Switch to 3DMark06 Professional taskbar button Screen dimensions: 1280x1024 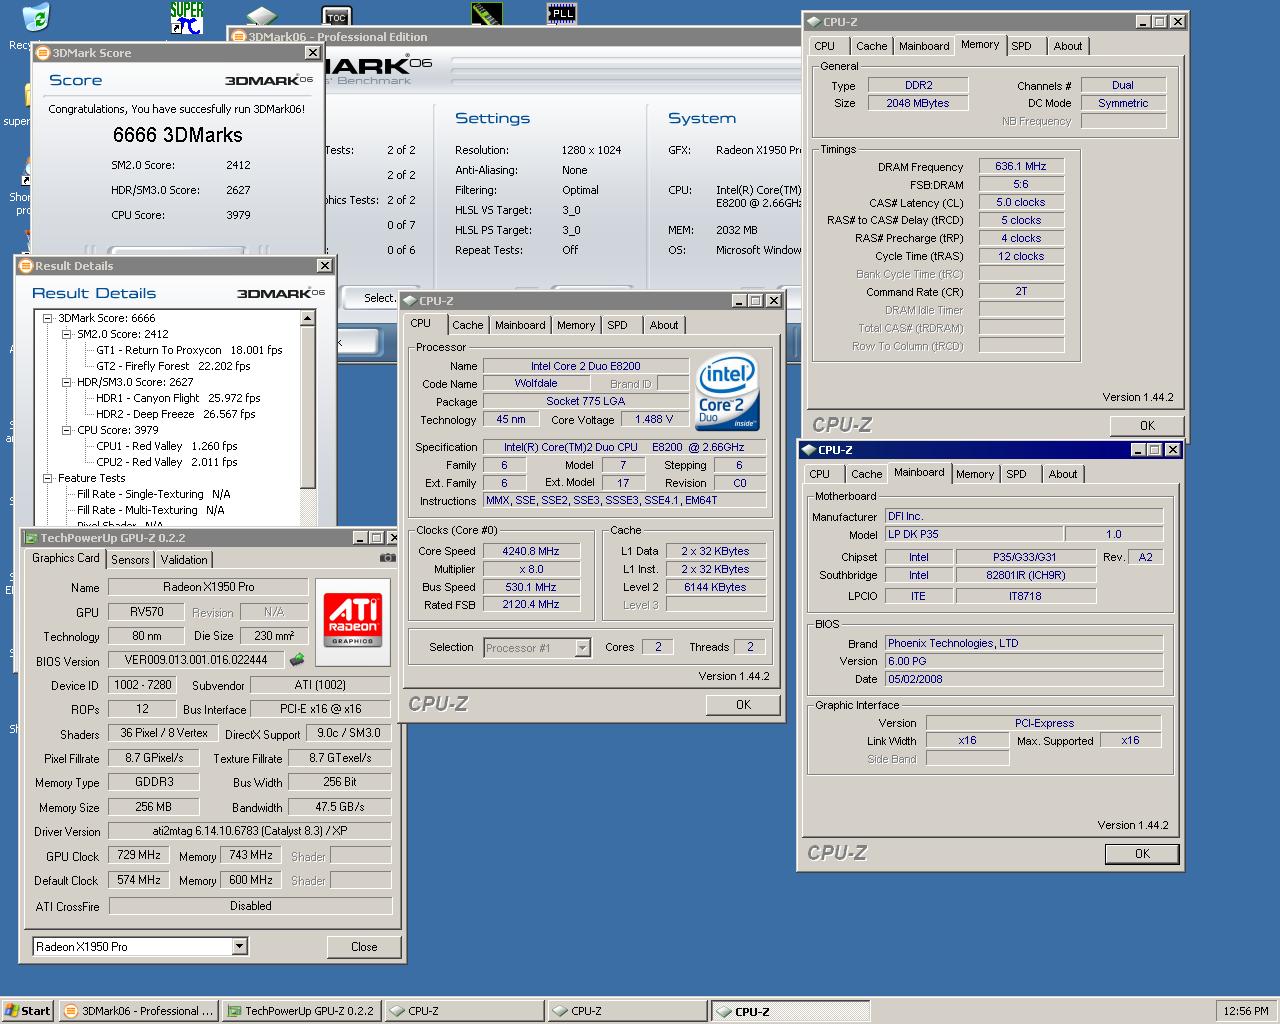tap(139, 1011)
